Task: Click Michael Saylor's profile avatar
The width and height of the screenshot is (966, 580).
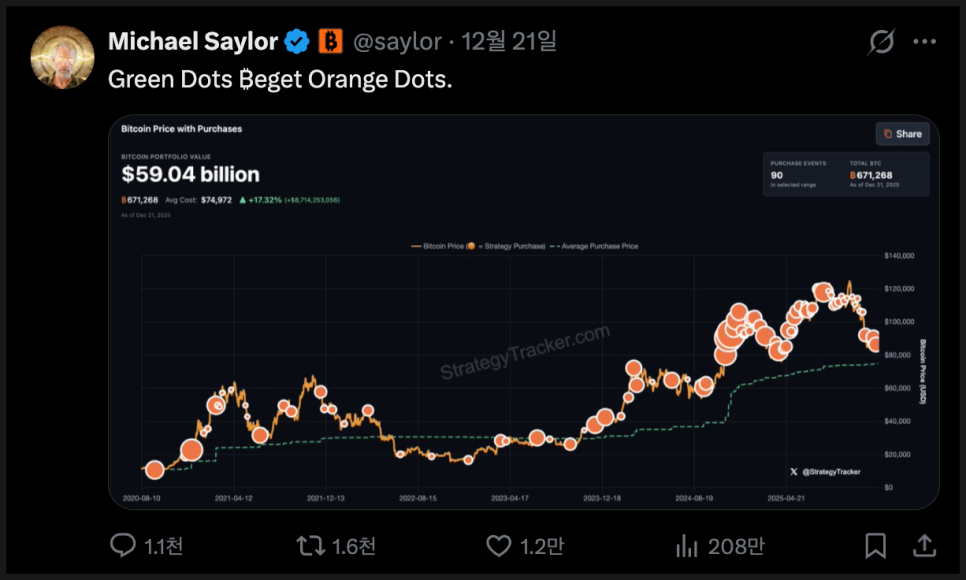Action: tap(62, 57)
